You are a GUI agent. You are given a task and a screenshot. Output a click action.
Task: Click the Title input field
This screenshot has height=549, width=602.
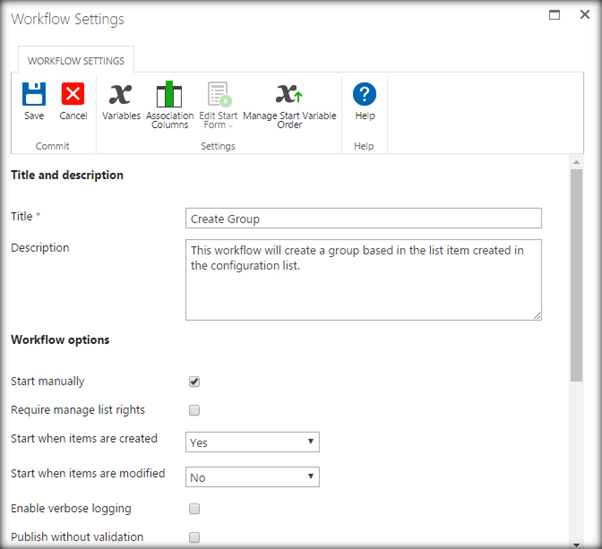tap(363, 219)
